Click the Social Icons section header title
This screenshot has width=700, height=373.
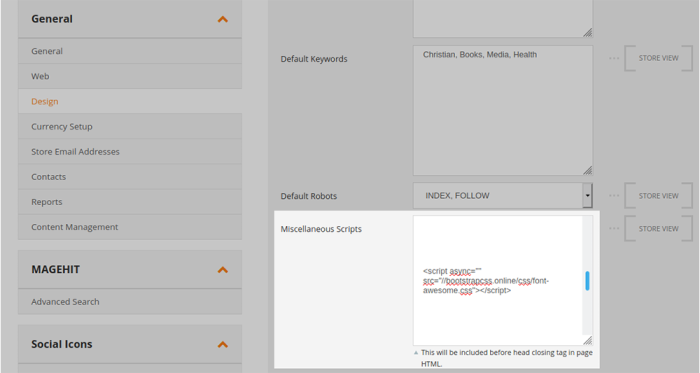tap(62, 344)
